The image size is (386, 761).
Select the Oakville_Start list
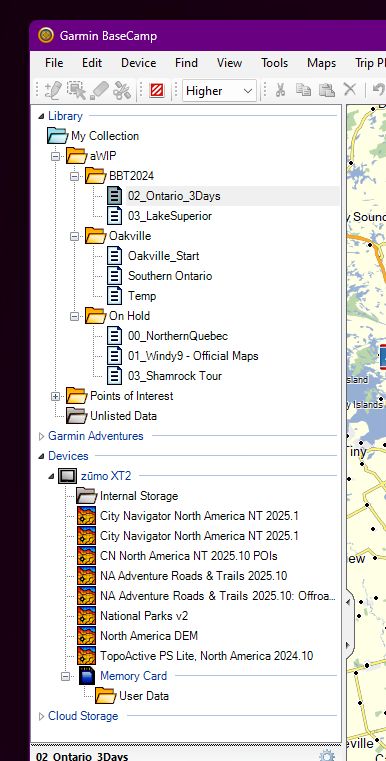click(164, 256)
